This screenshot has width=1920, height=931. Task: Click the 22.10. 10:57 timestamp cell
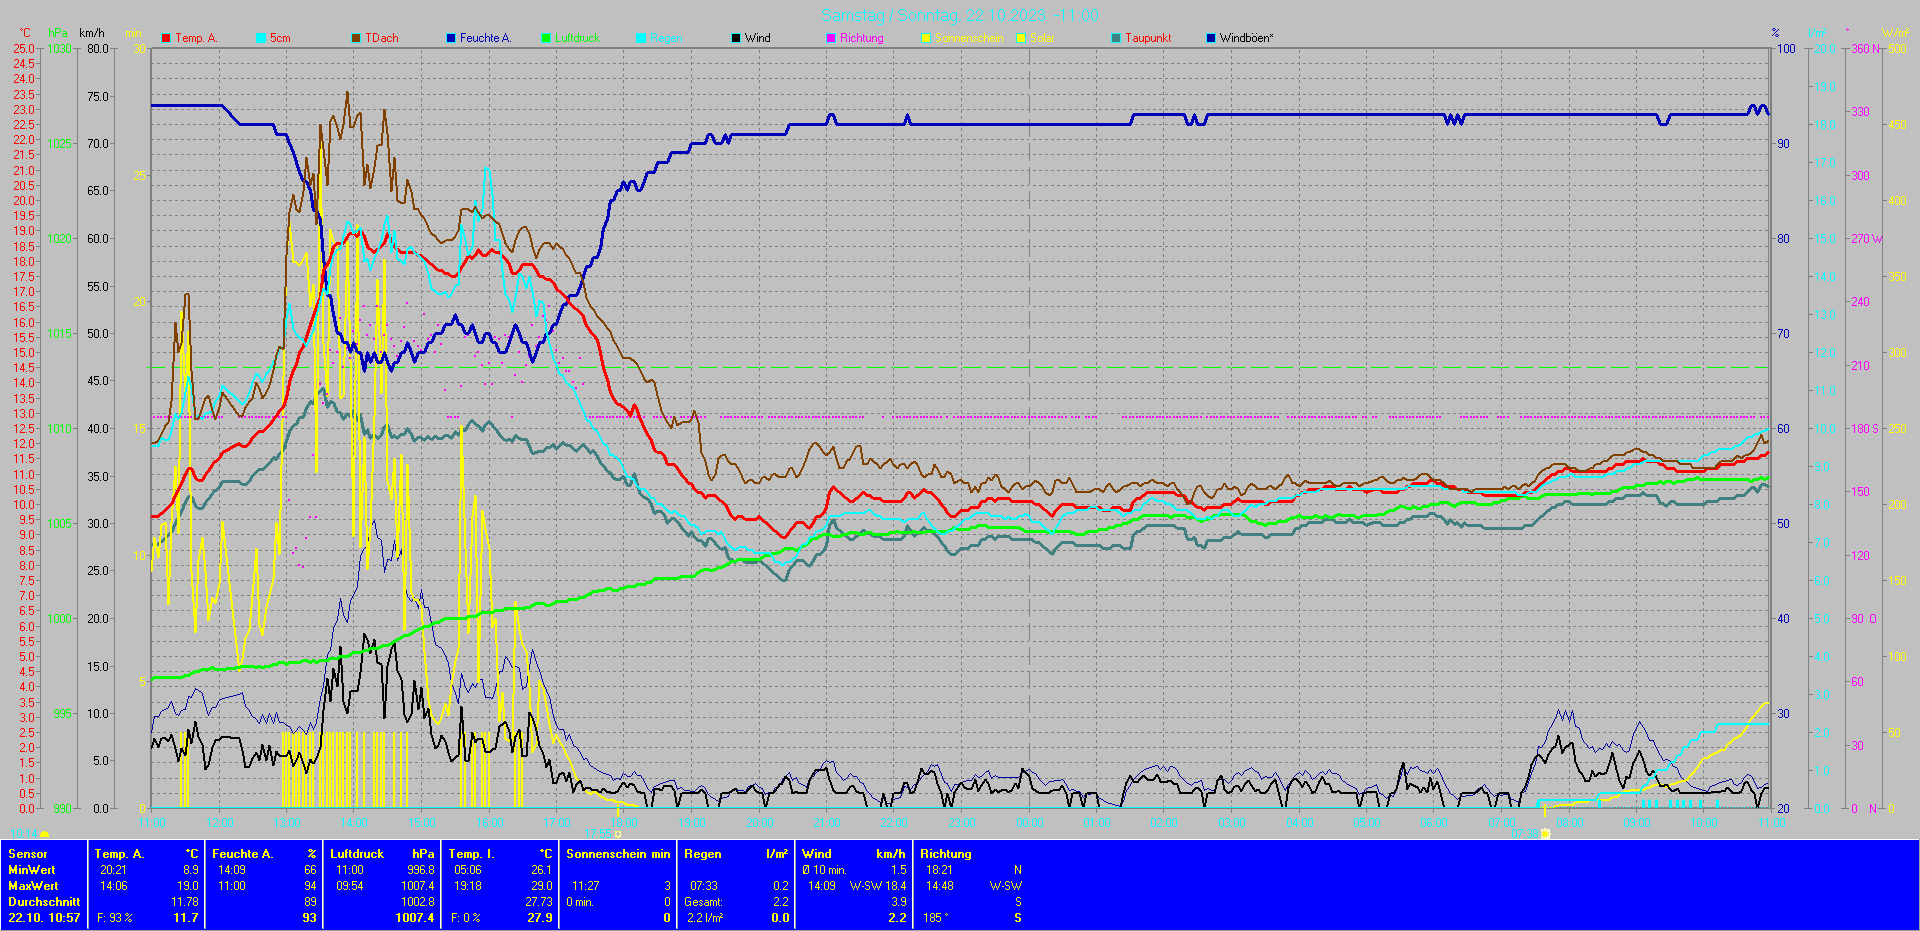[x=44, y=917]
